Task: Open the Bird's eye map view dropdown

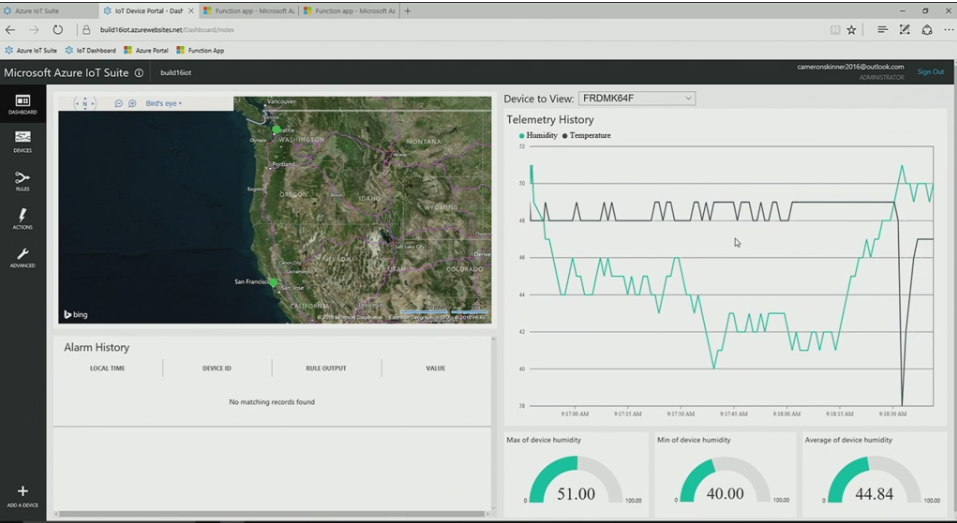Action: pyautogui.click(x=164, y=103)
